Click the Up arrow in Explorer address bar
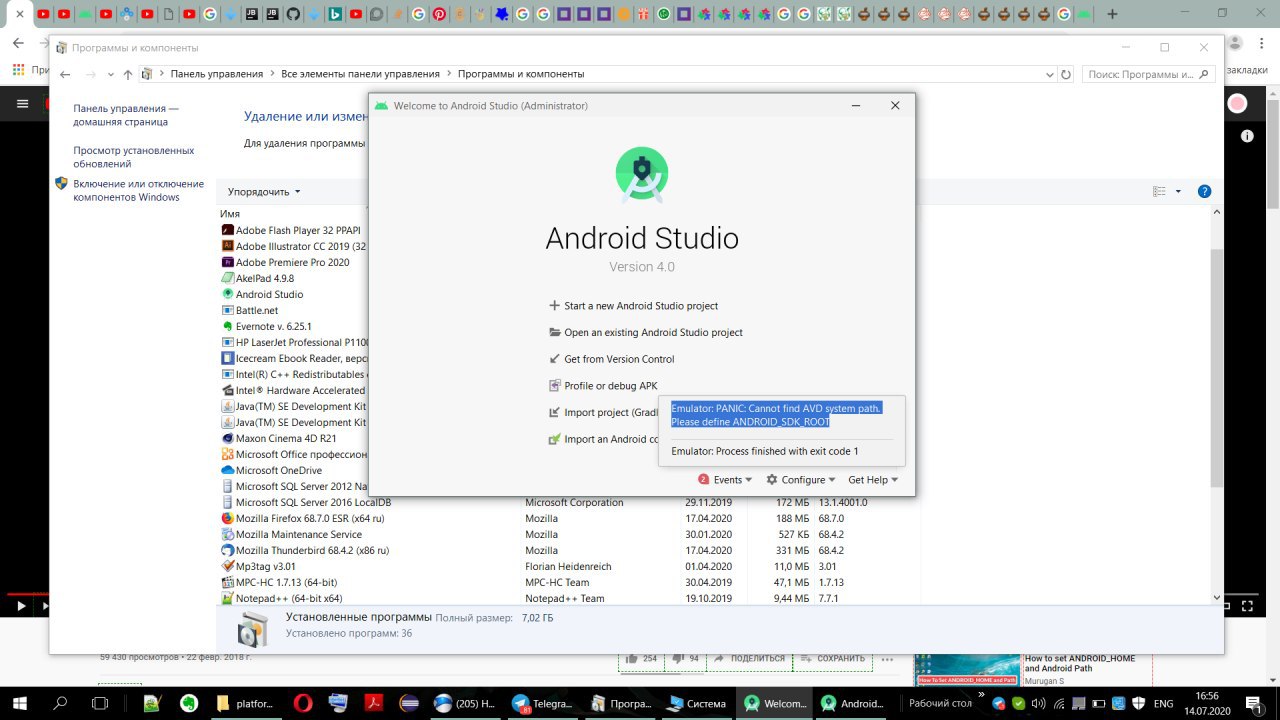 point(127,74)
